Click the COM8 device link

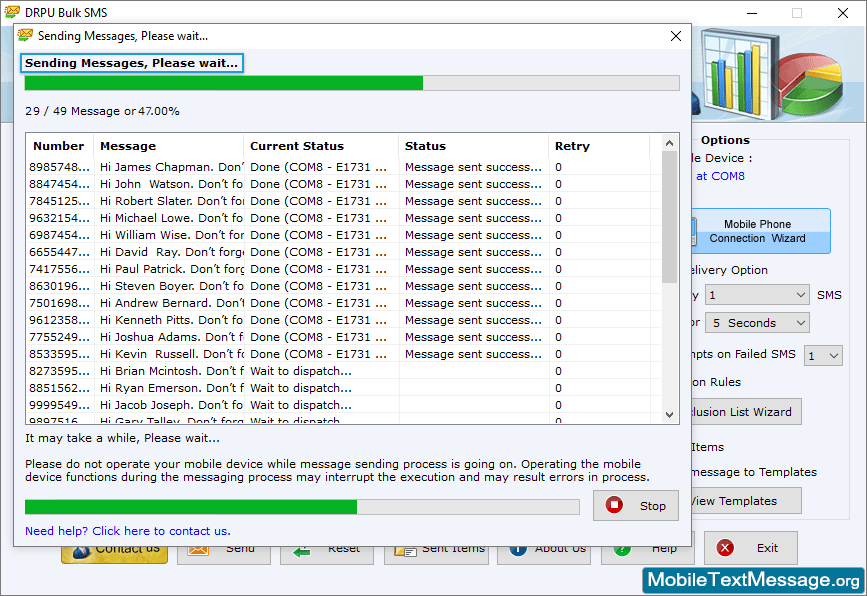(x=720, y=176)
